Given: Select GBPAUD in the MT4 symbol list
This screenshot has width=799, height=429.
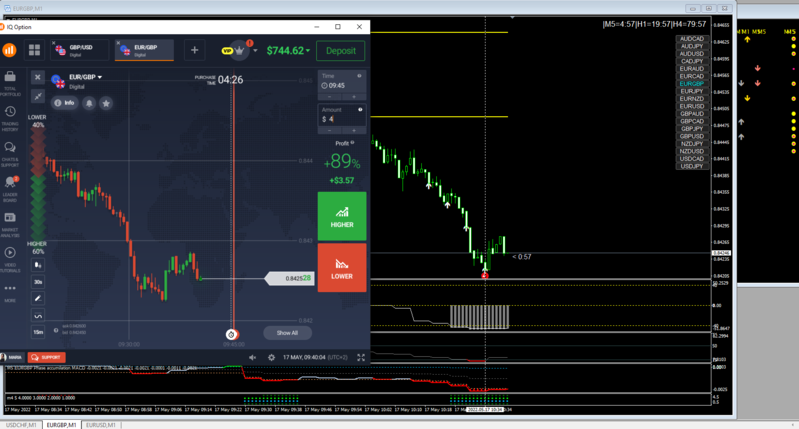Looking at the screenshot, I should click(x=691, y=114).
